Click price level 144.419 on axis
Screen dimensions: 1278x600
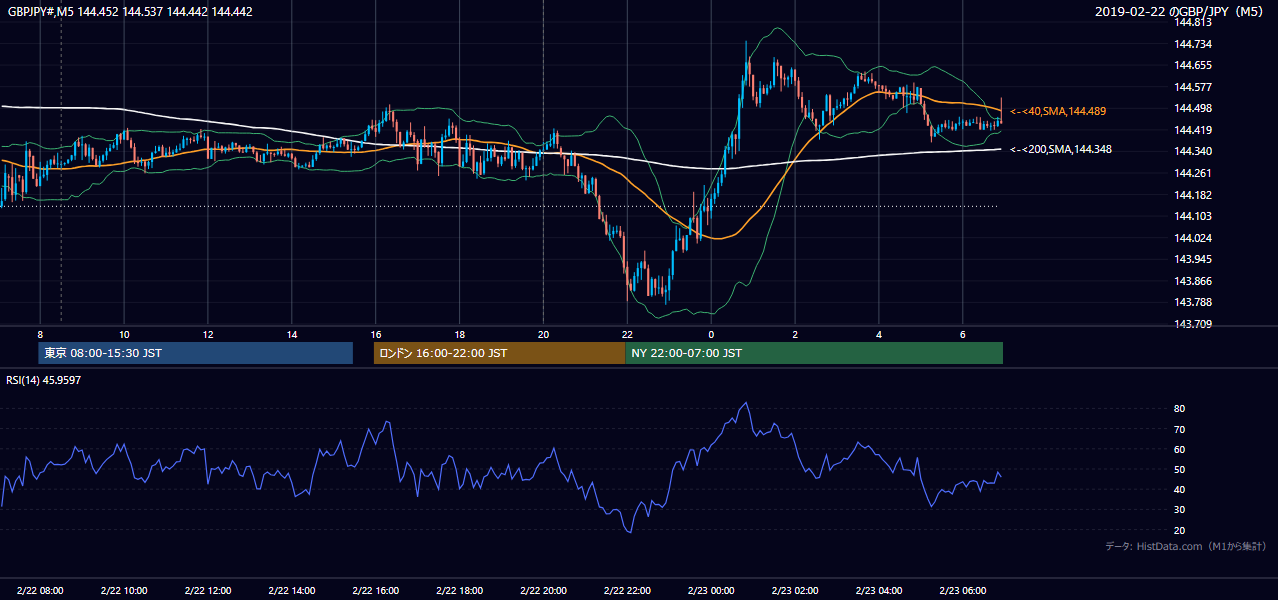tap(1192, 130)
